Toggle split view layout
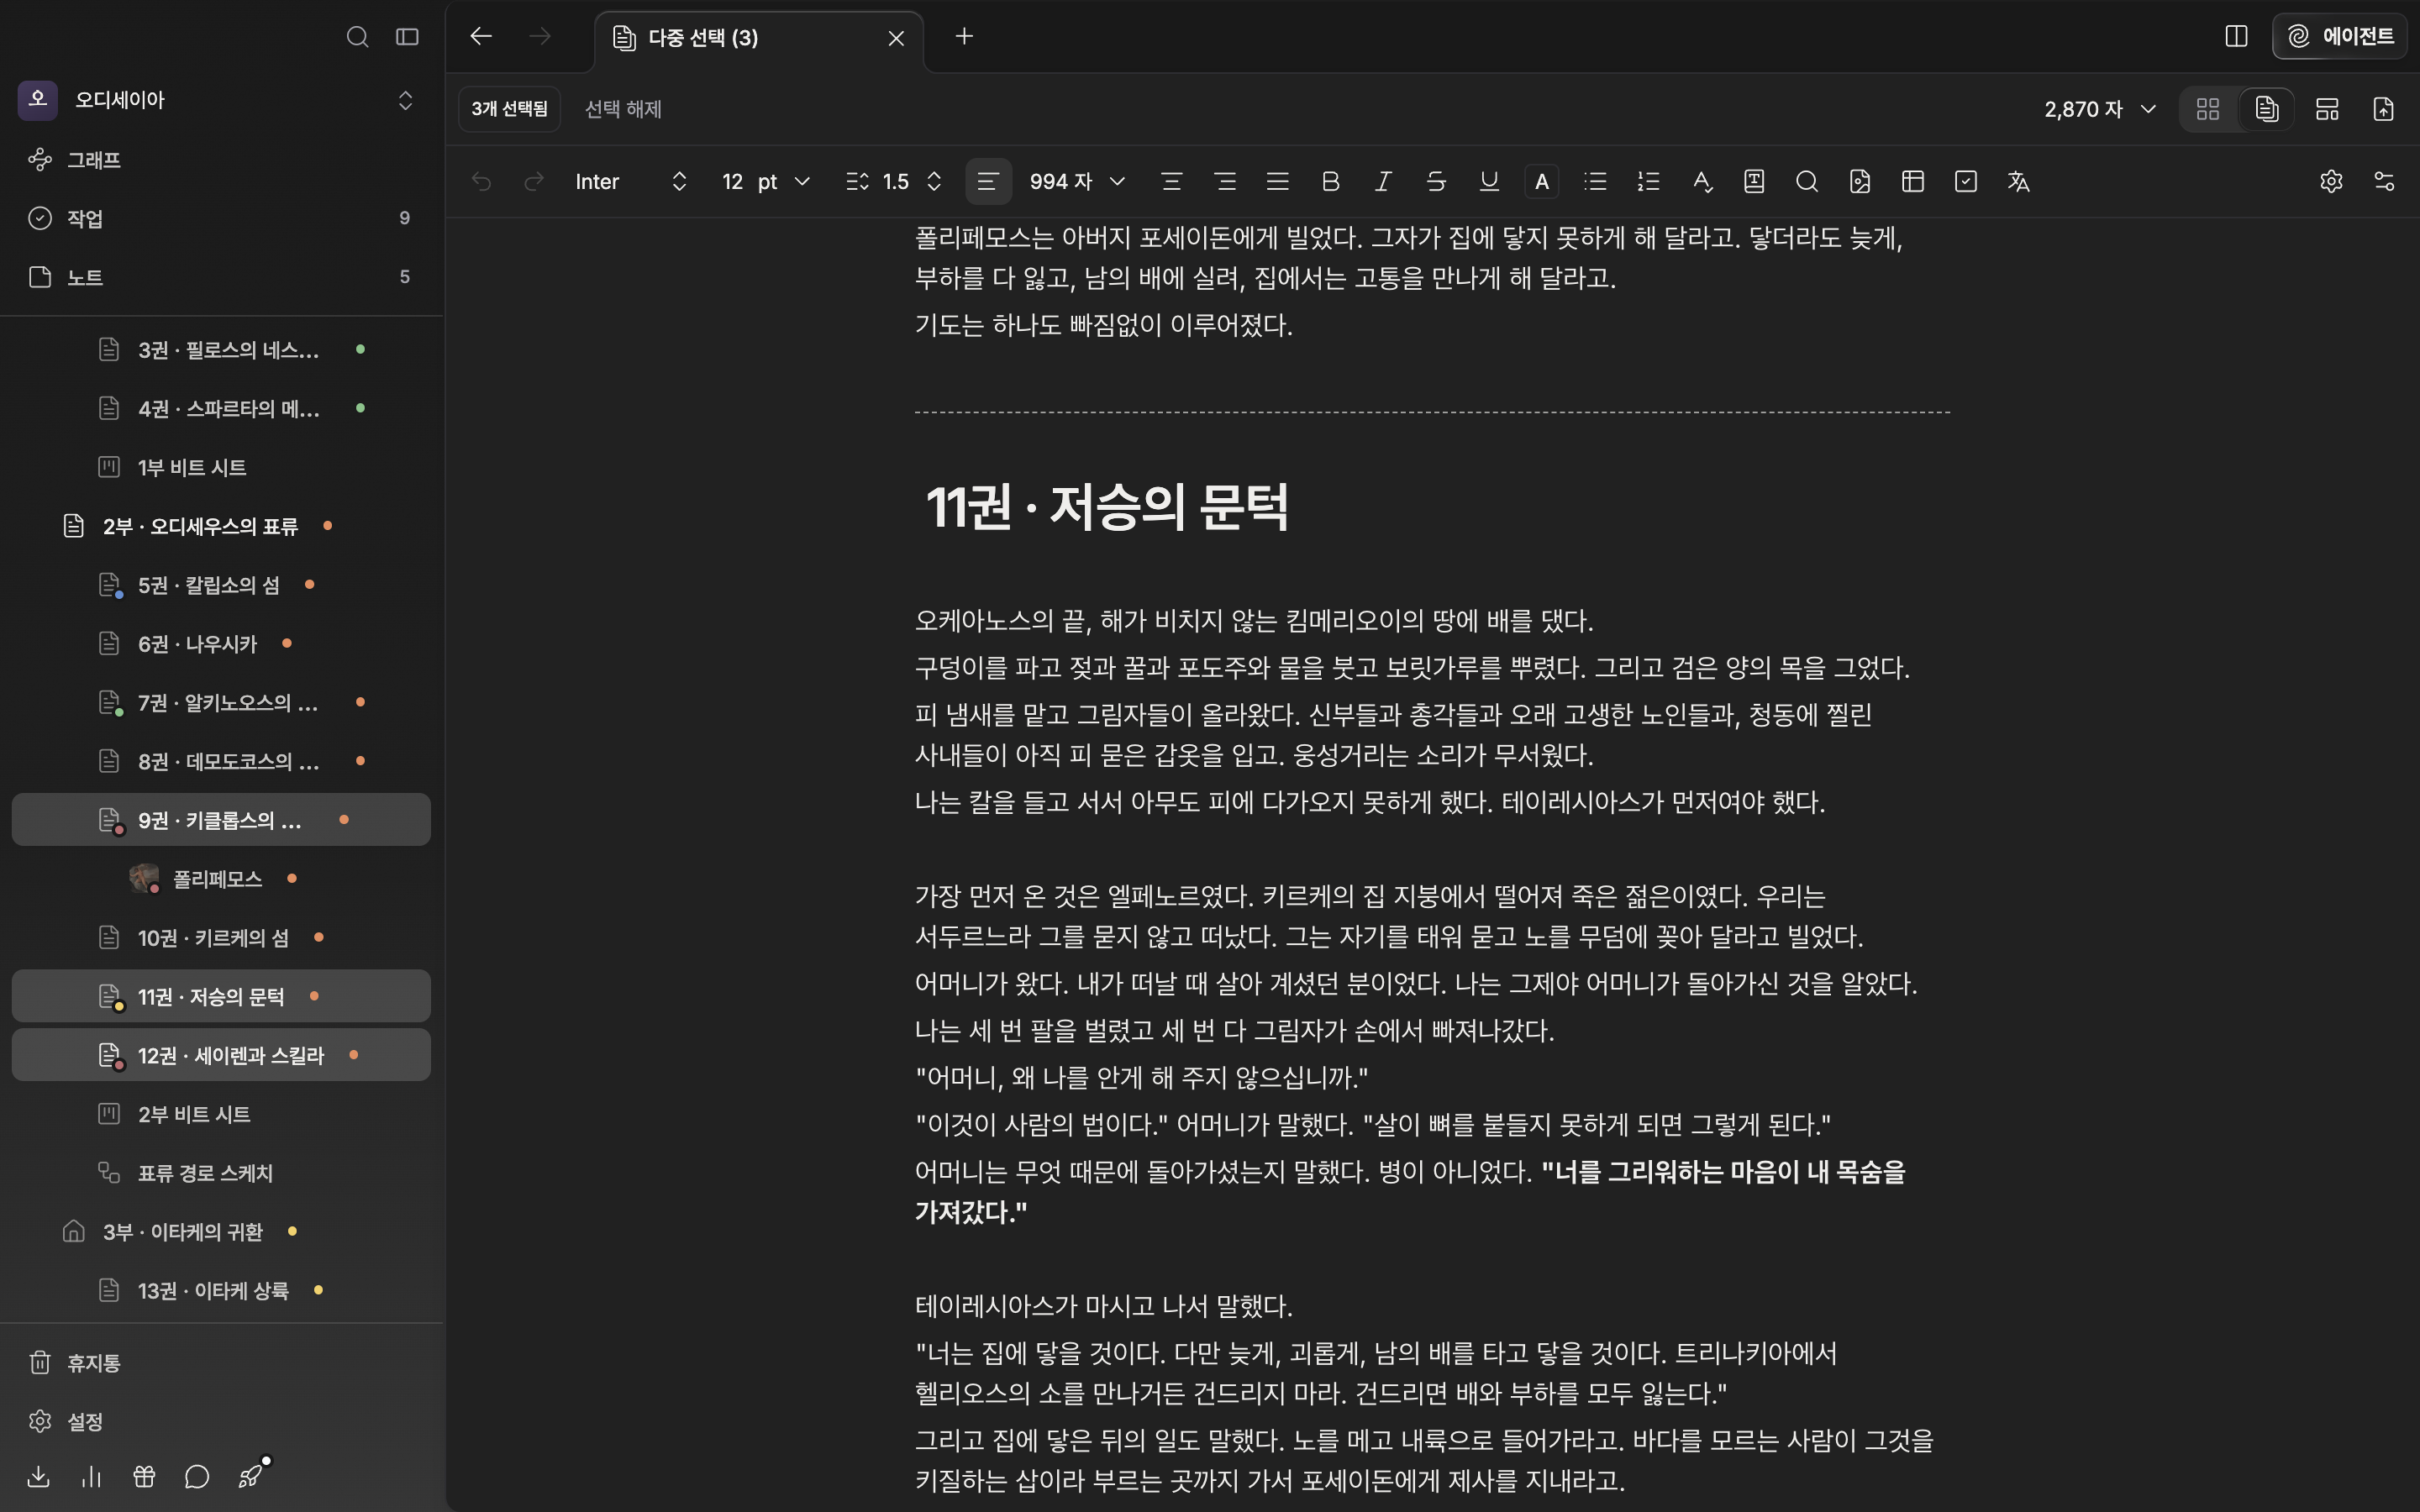2420x1512 pixels. click(2237, 36)
